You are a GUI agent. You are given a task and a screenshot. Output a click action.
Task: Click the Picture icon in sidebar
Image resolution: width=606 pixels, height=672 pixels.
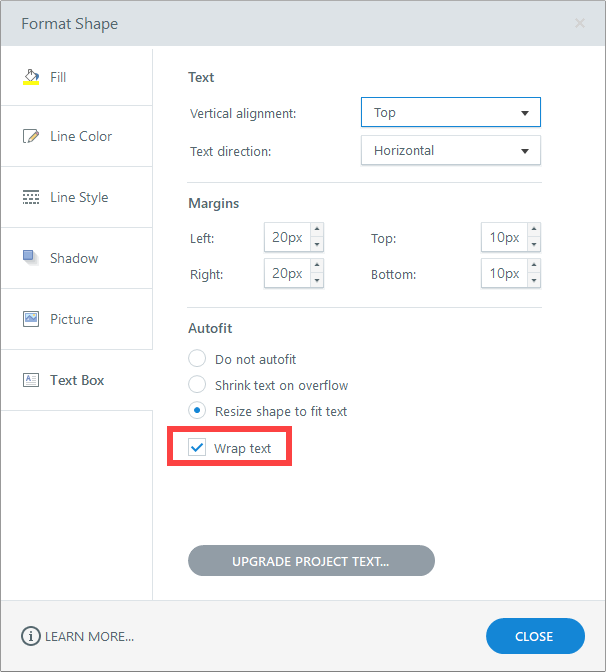(31, 319)
